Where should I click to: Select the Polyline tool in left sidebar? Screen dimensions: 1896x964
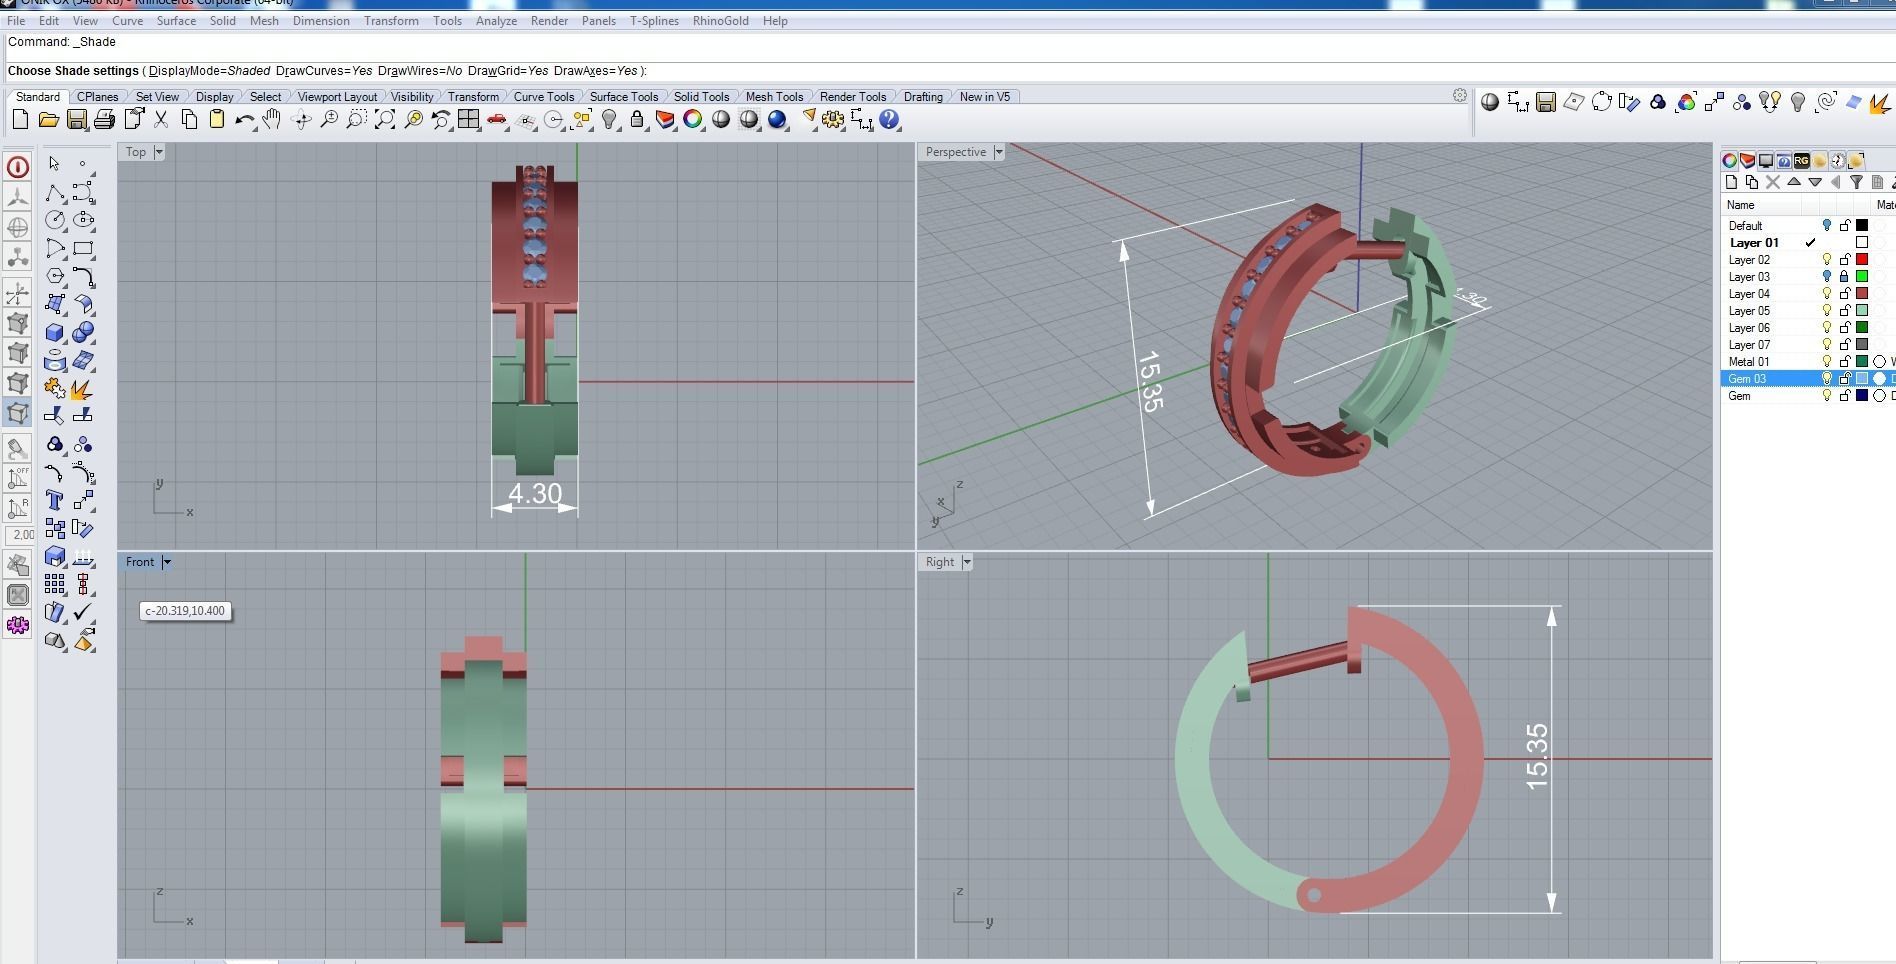(x=55, y=192)
